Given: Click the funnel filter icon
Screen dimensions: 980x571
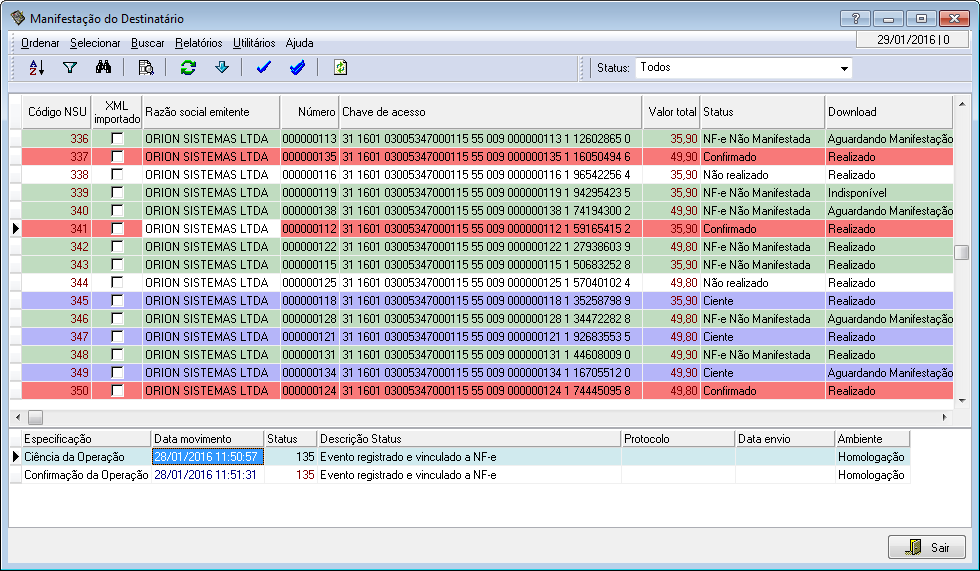Looking at the screenshot, I should point(70,68).
